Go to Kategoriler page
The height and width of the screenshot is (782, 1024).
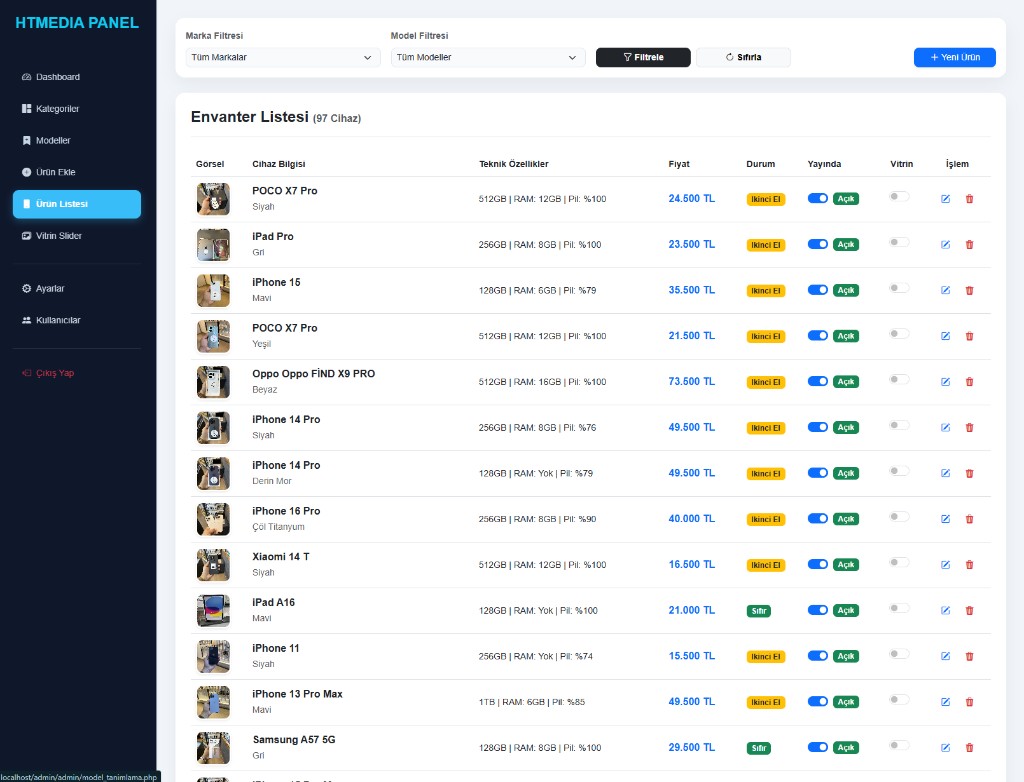click(x=77, y=108)
